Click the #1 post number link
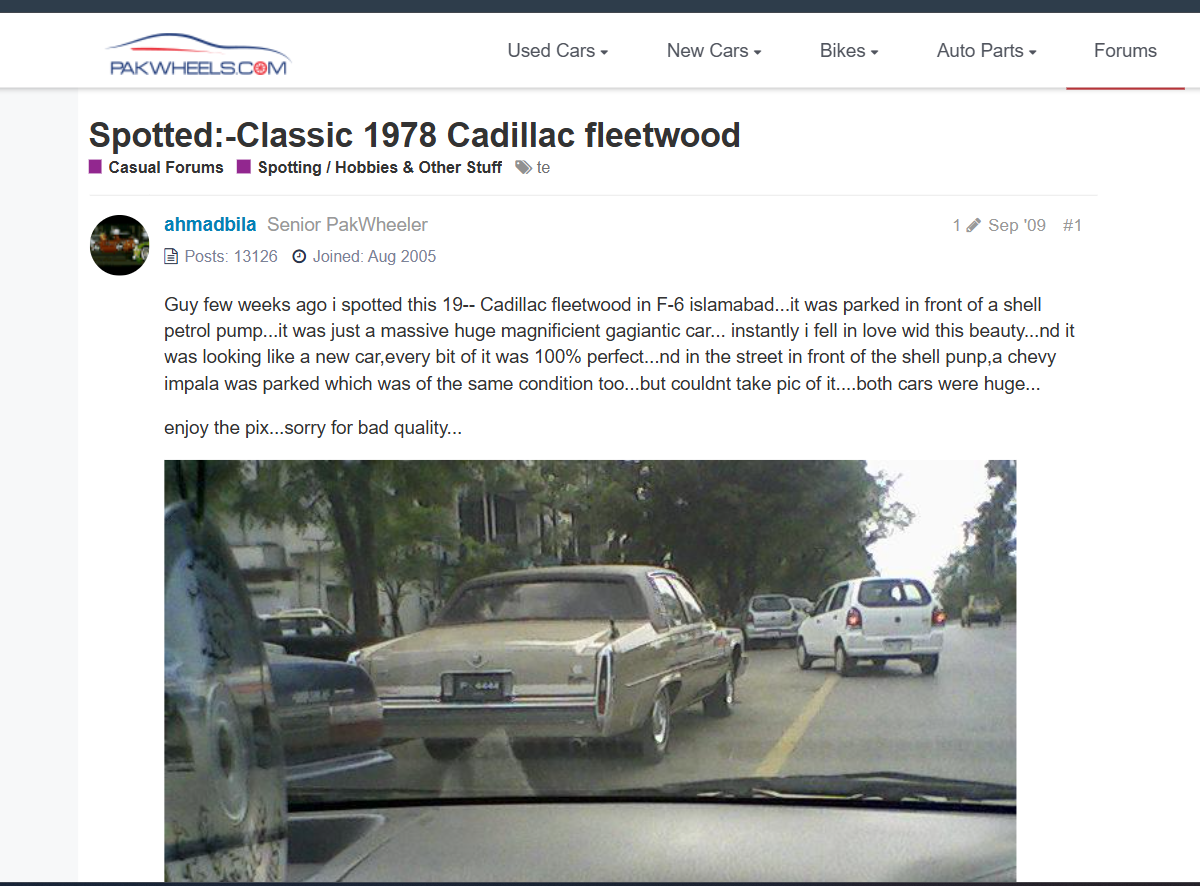 tap(1072, 226)
